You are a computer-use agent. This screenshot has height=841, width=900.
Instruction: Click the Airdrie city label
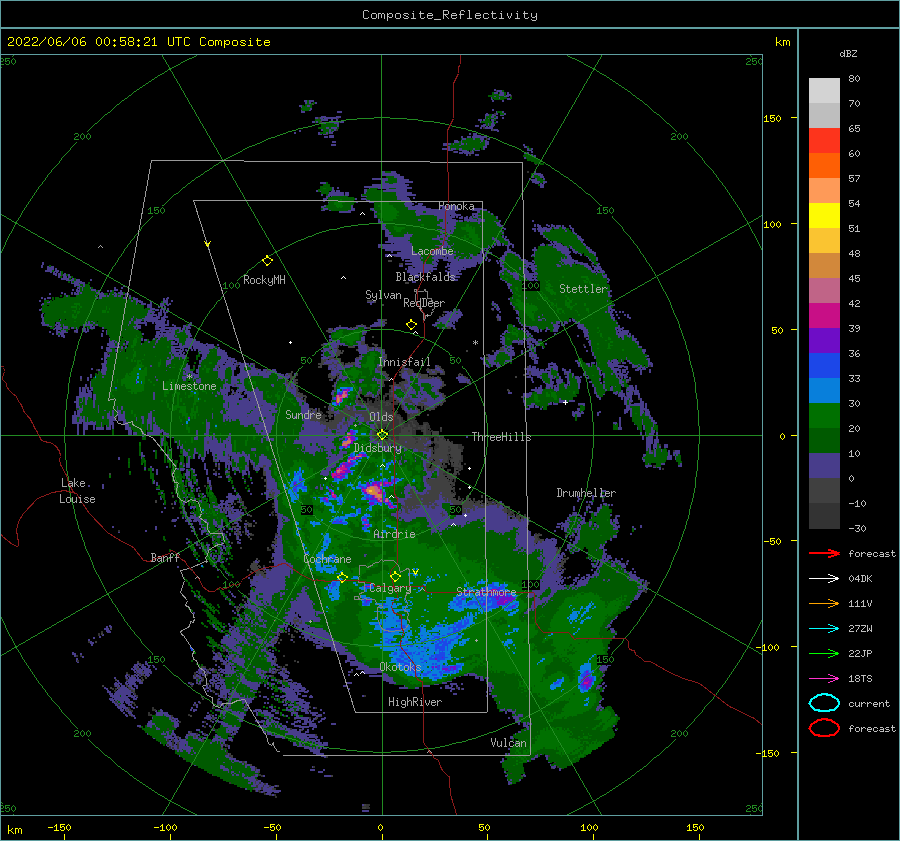394,534
